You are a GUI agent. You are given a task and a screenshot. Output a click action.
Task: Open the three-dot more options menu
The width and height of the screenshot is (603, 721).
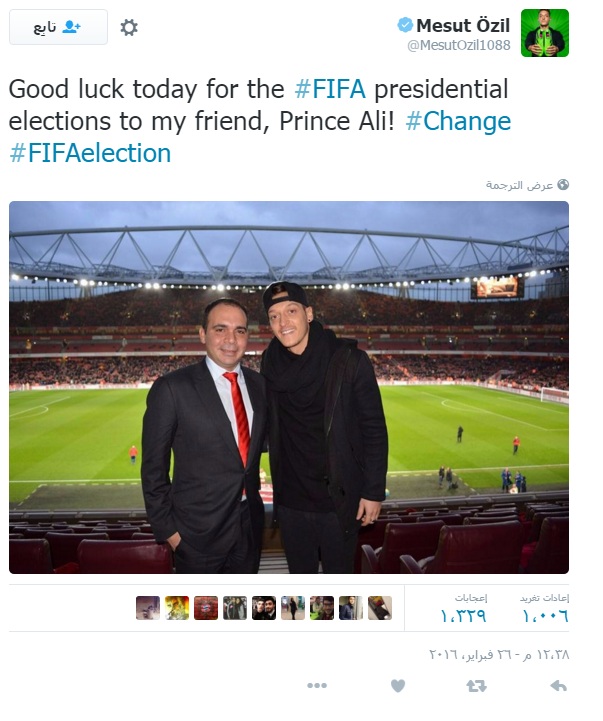click(x=317, y=685)
